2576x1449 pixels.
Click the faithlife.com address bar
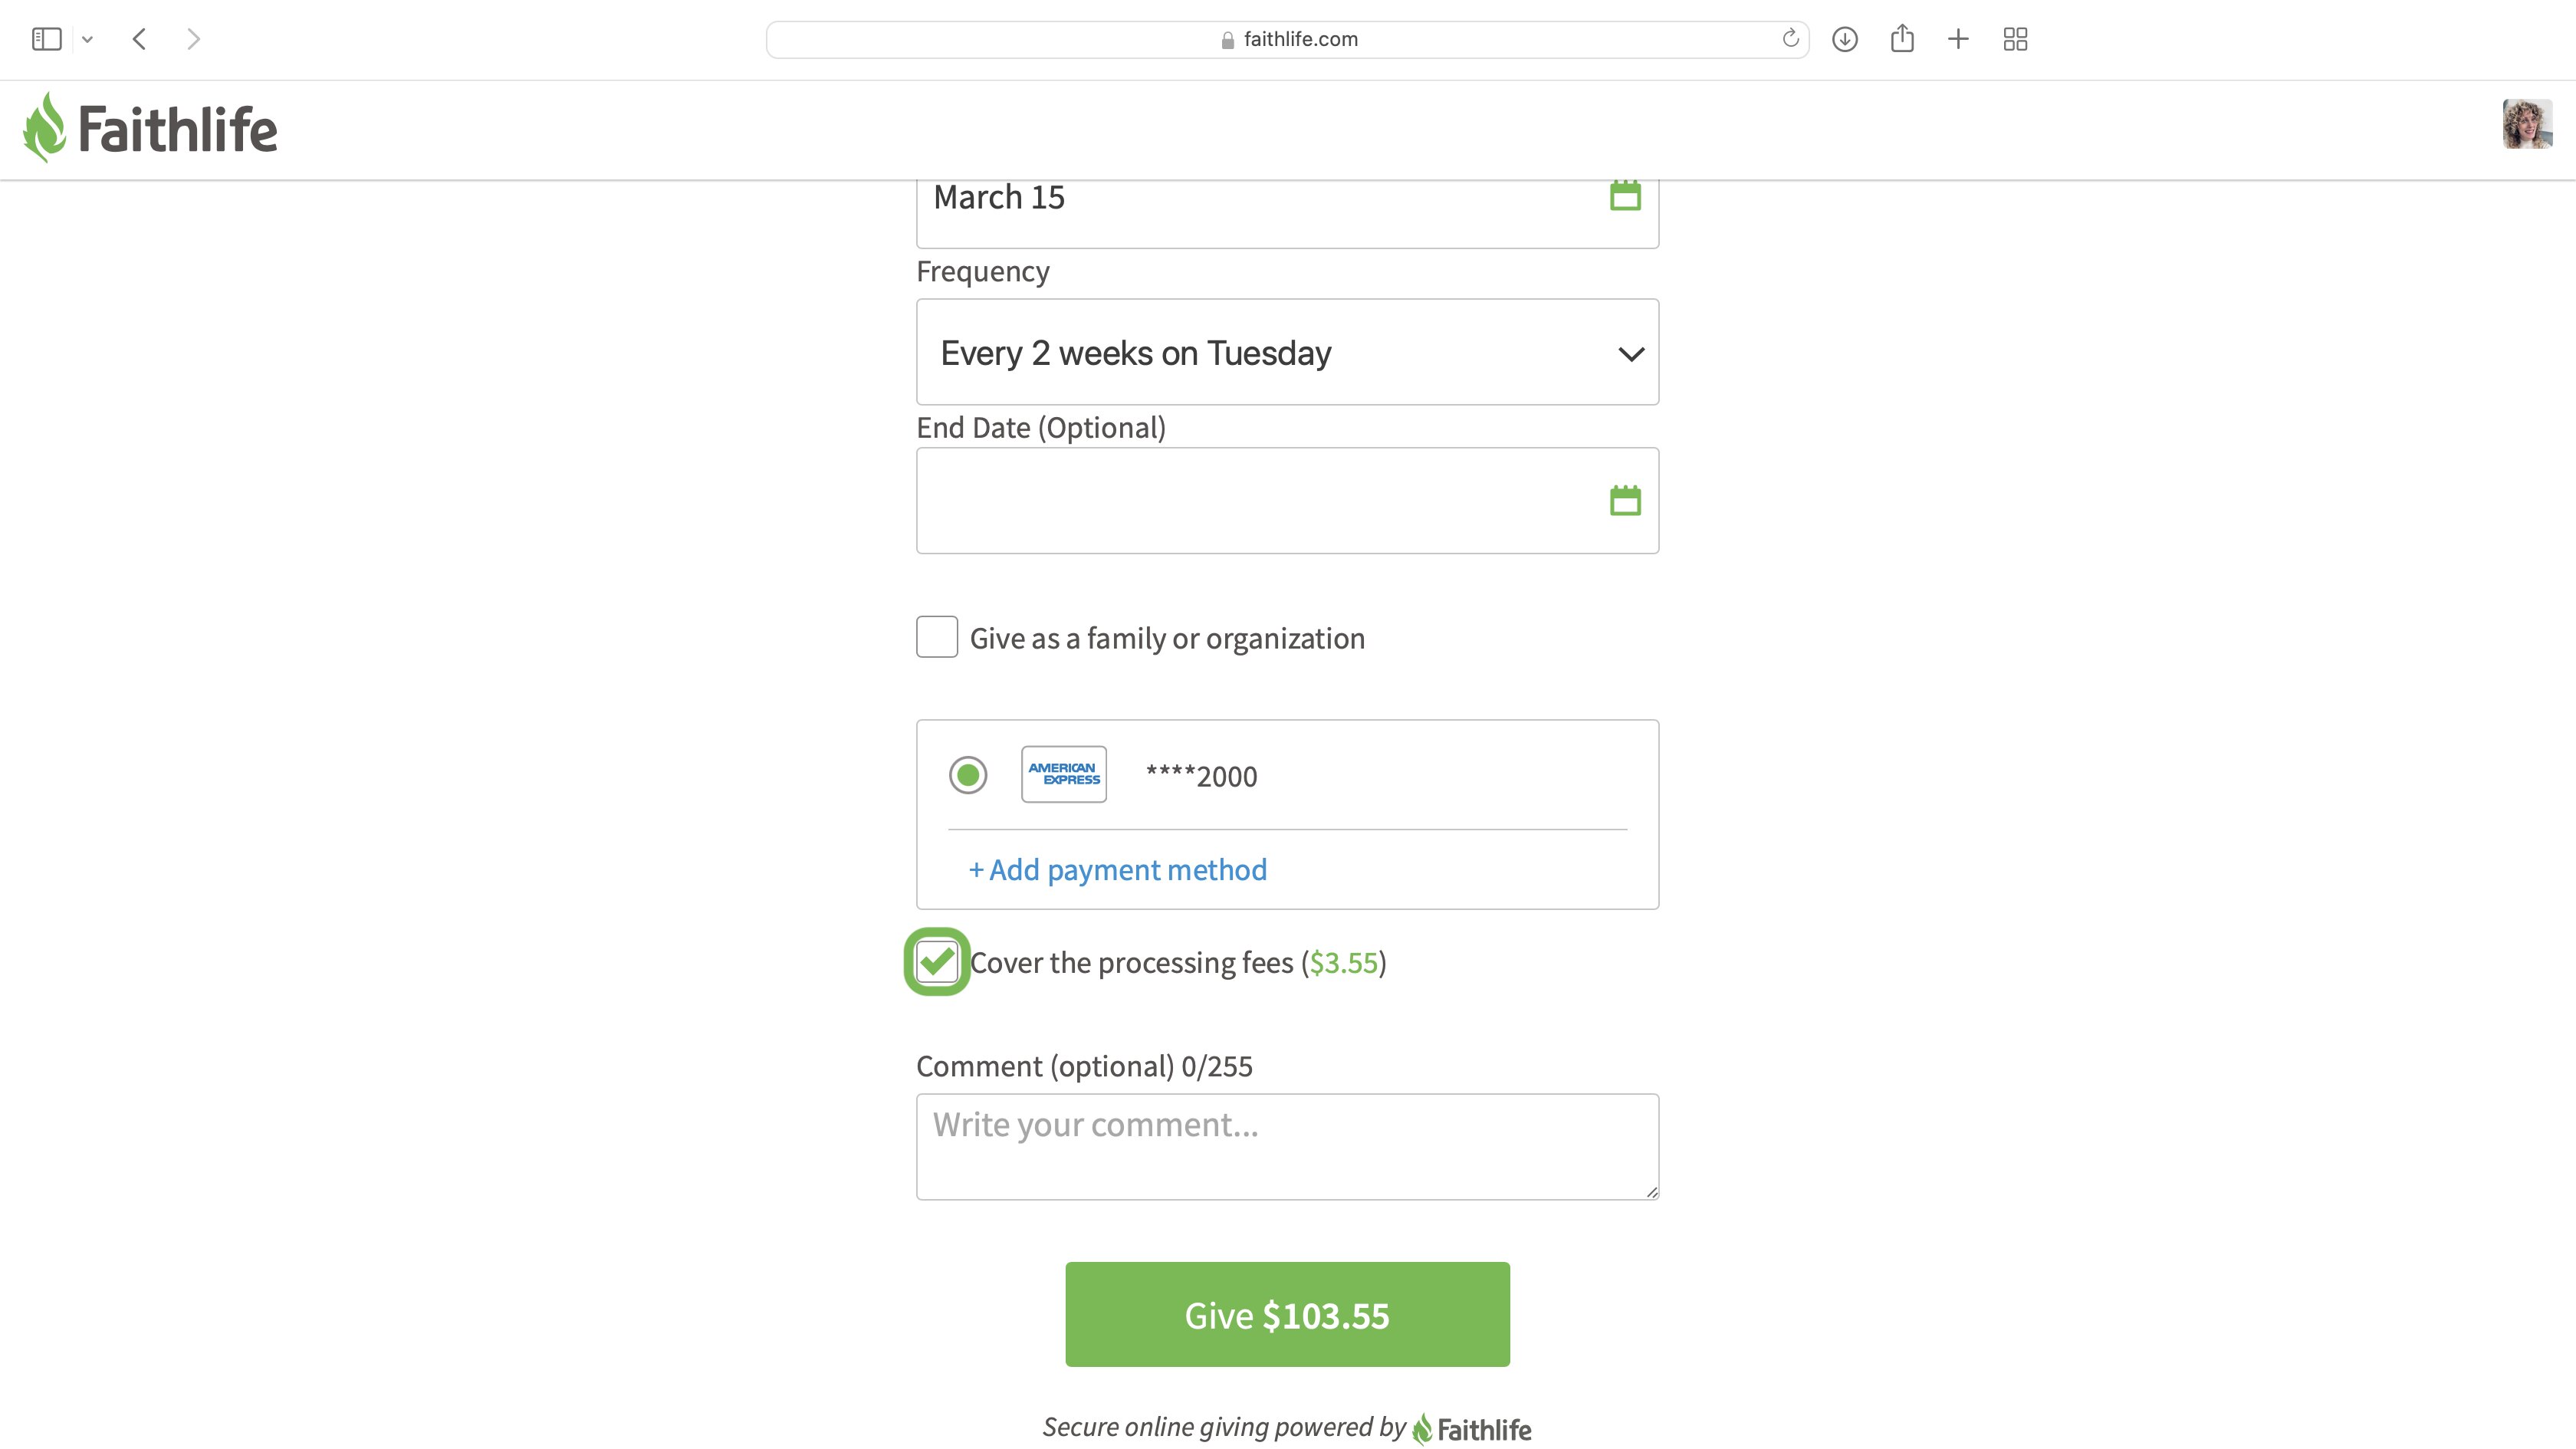coord(1287,39)
